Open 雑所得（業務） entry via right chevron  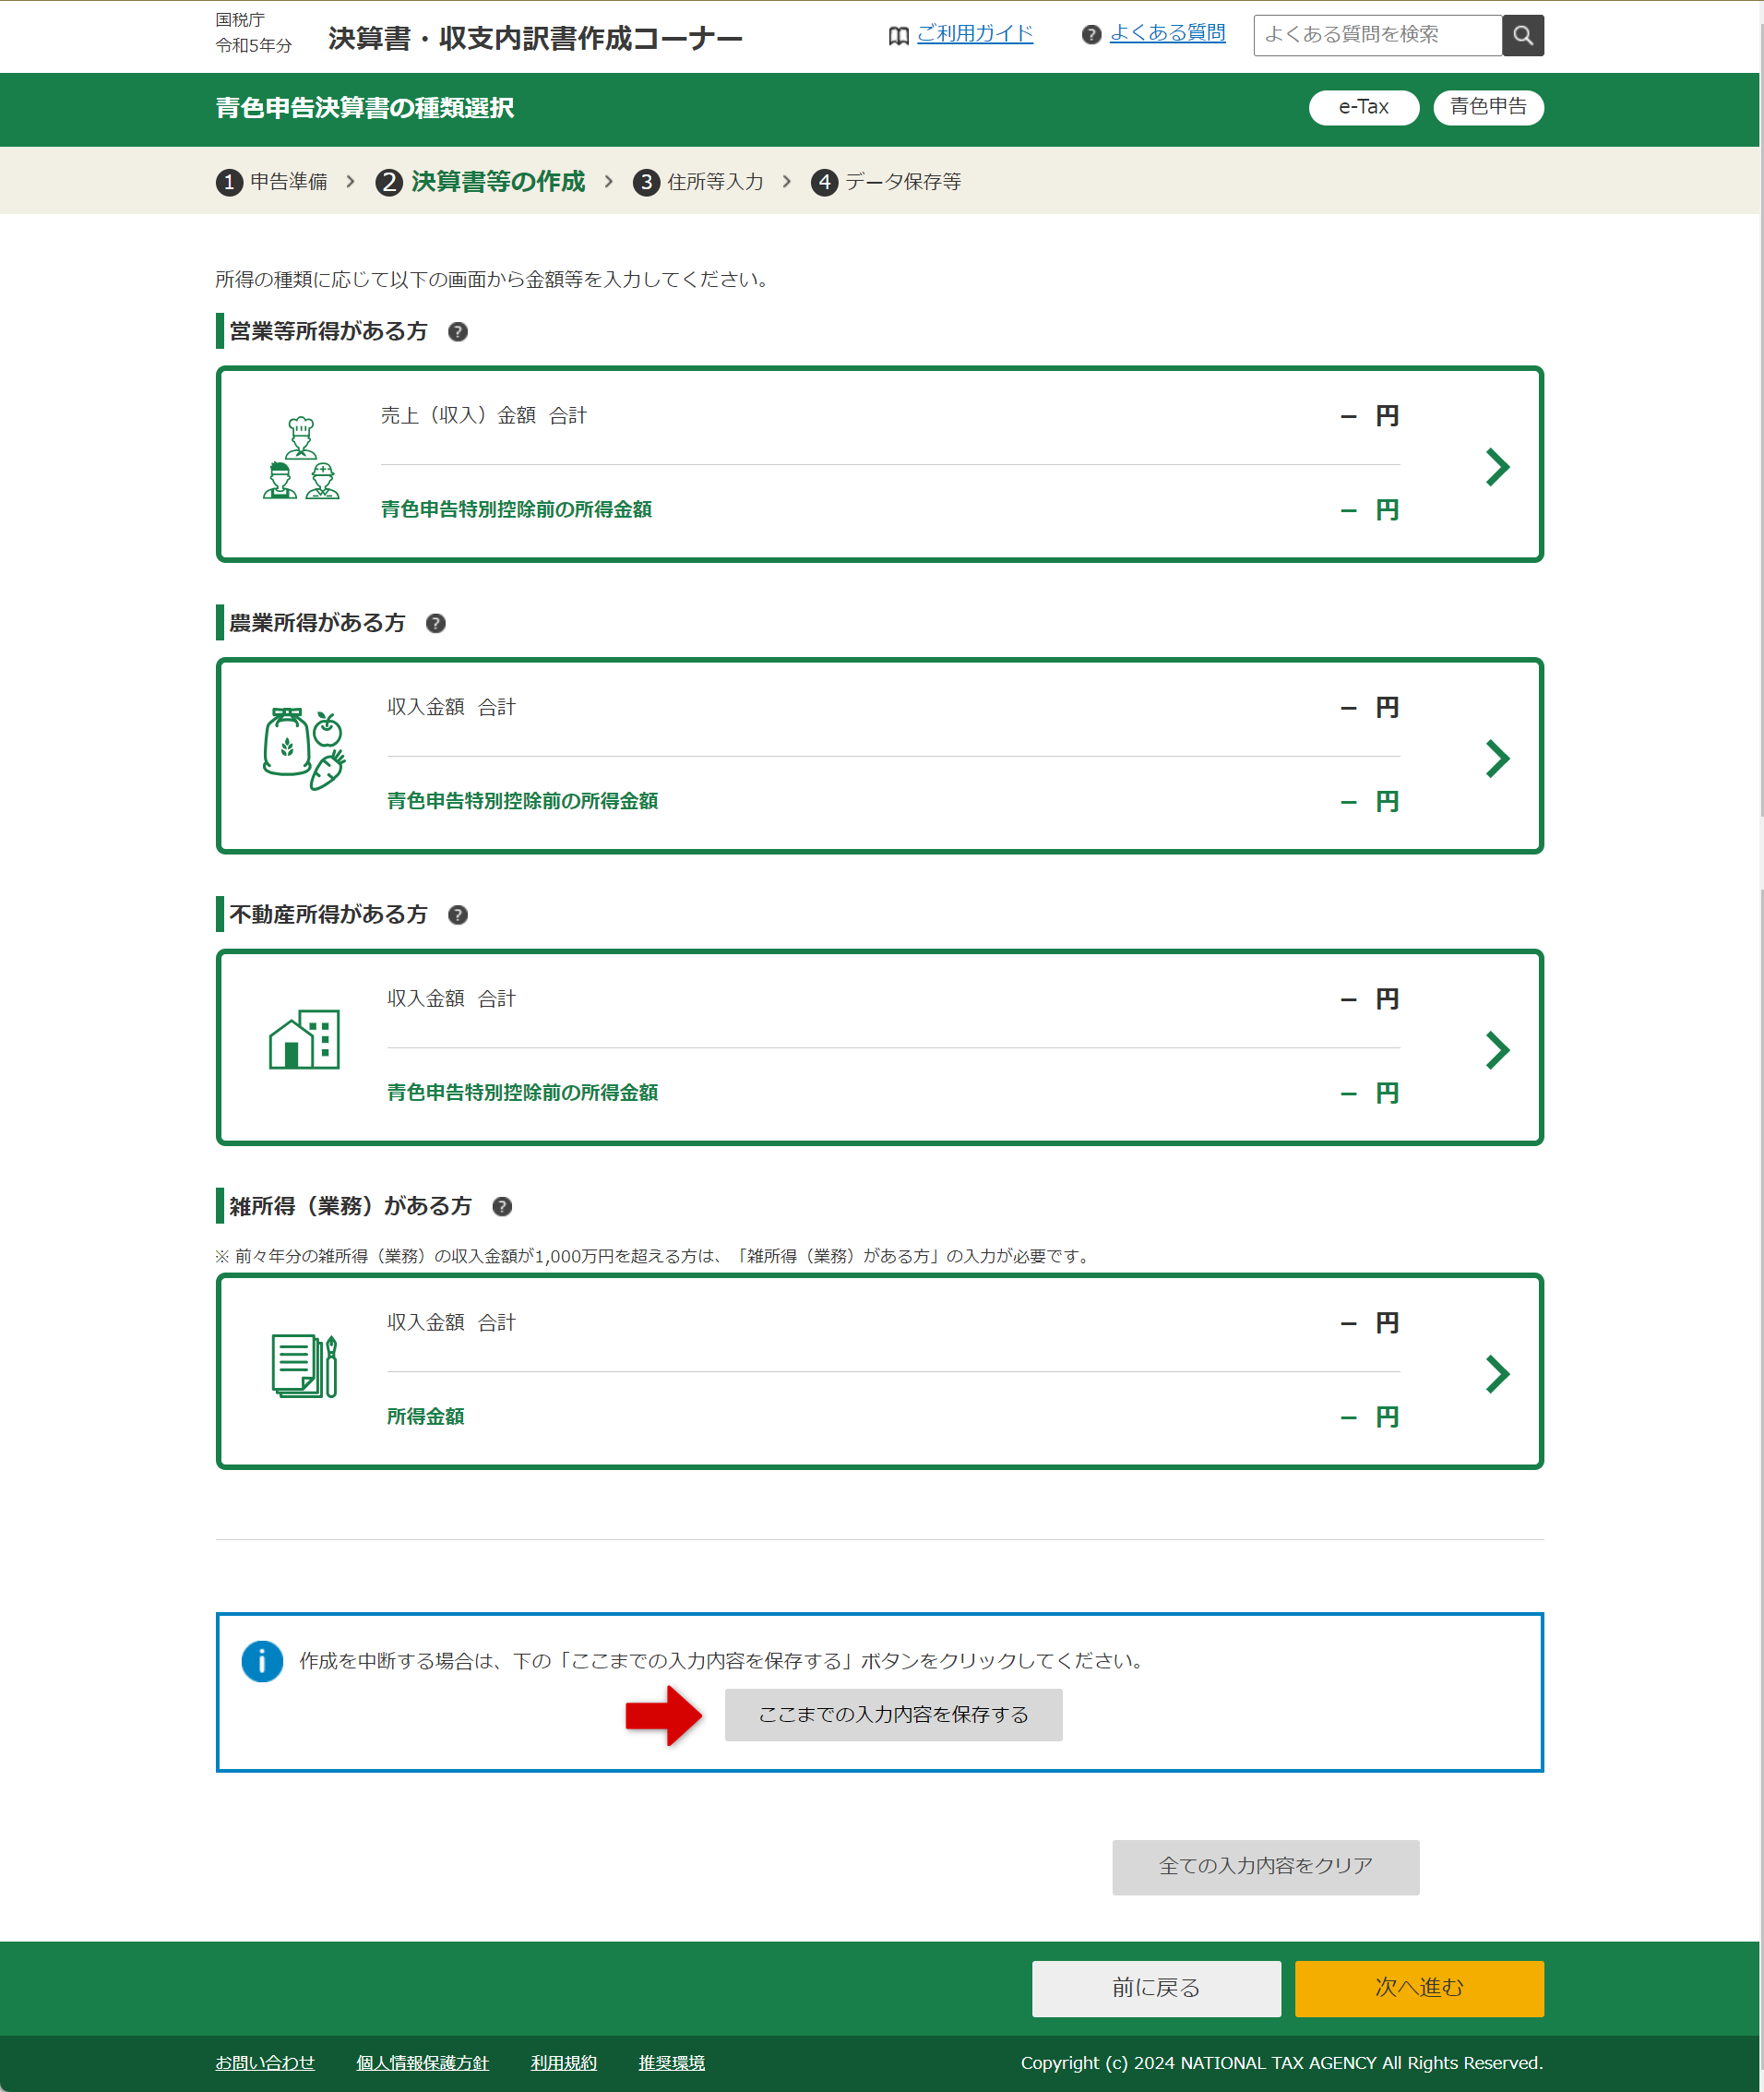pos(1496,1374)
